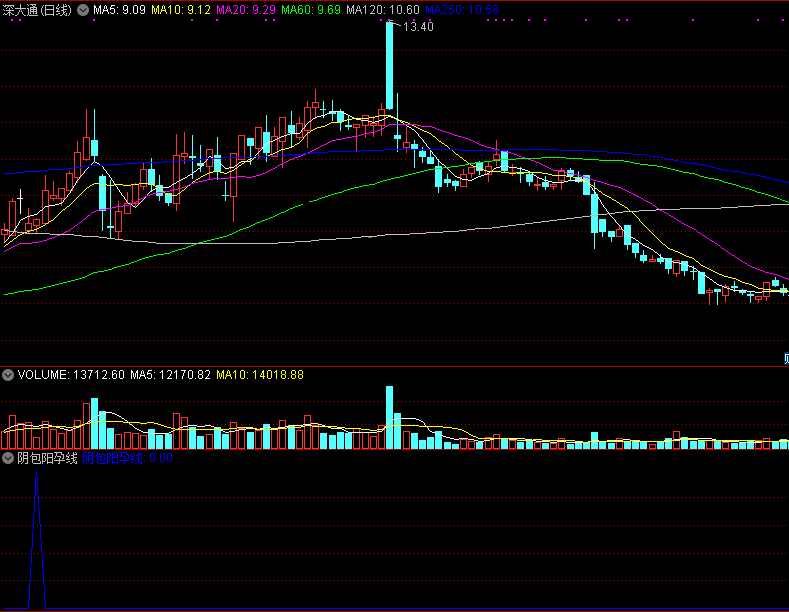Click the tallest cyan volume bar
The image size is (789, 612).
tap(389, 417)
